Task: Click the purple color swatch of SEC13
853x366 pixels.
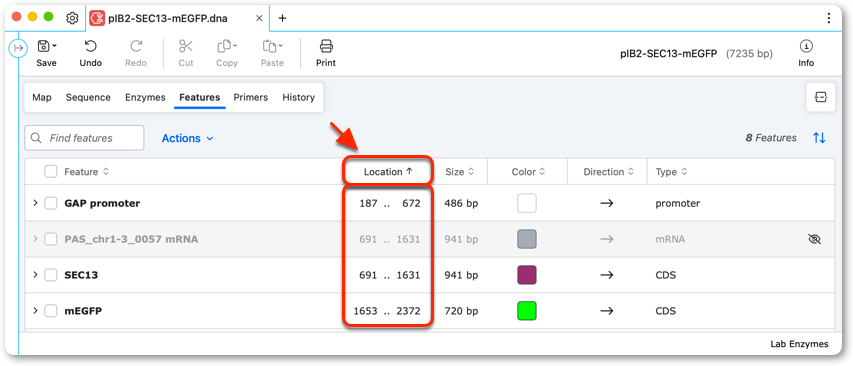Action: 527,275
